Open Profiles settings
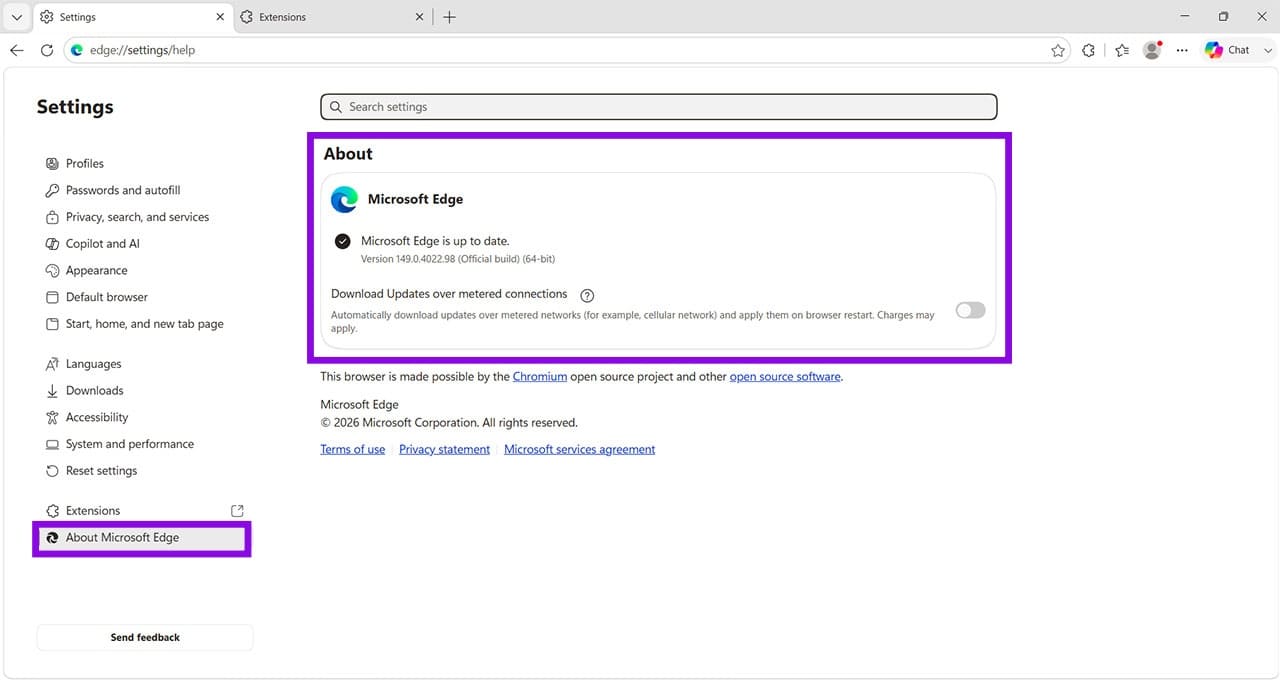The width and height of the screenshot is (1280, 681). pyautogui.click(x=84, y=163)
